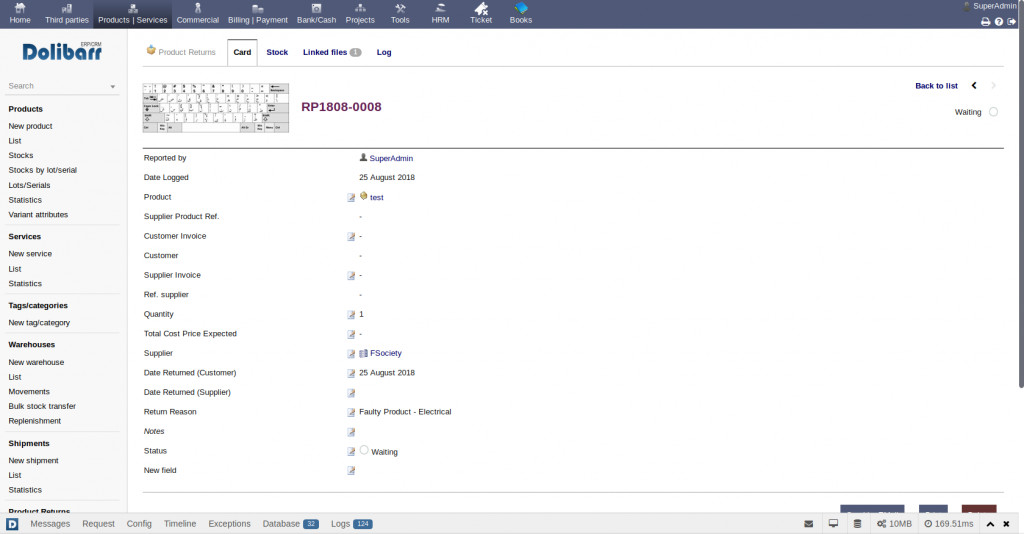Click New shipment sidebar link

coord(33,460)
